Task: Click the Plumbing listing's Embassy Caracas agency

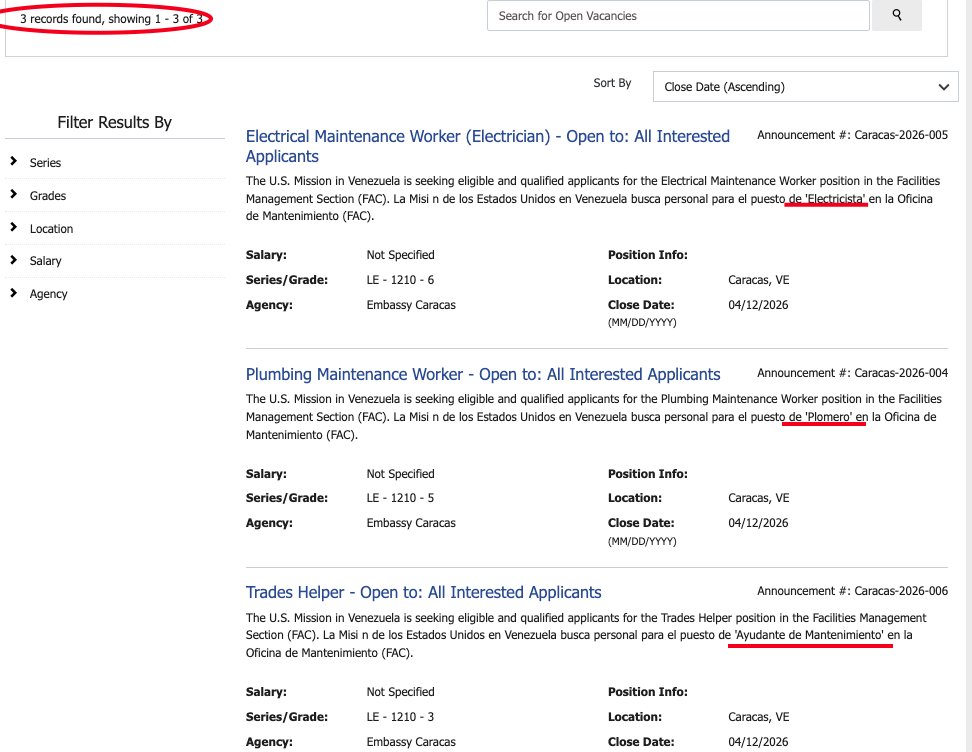Action: click(411, 523)
